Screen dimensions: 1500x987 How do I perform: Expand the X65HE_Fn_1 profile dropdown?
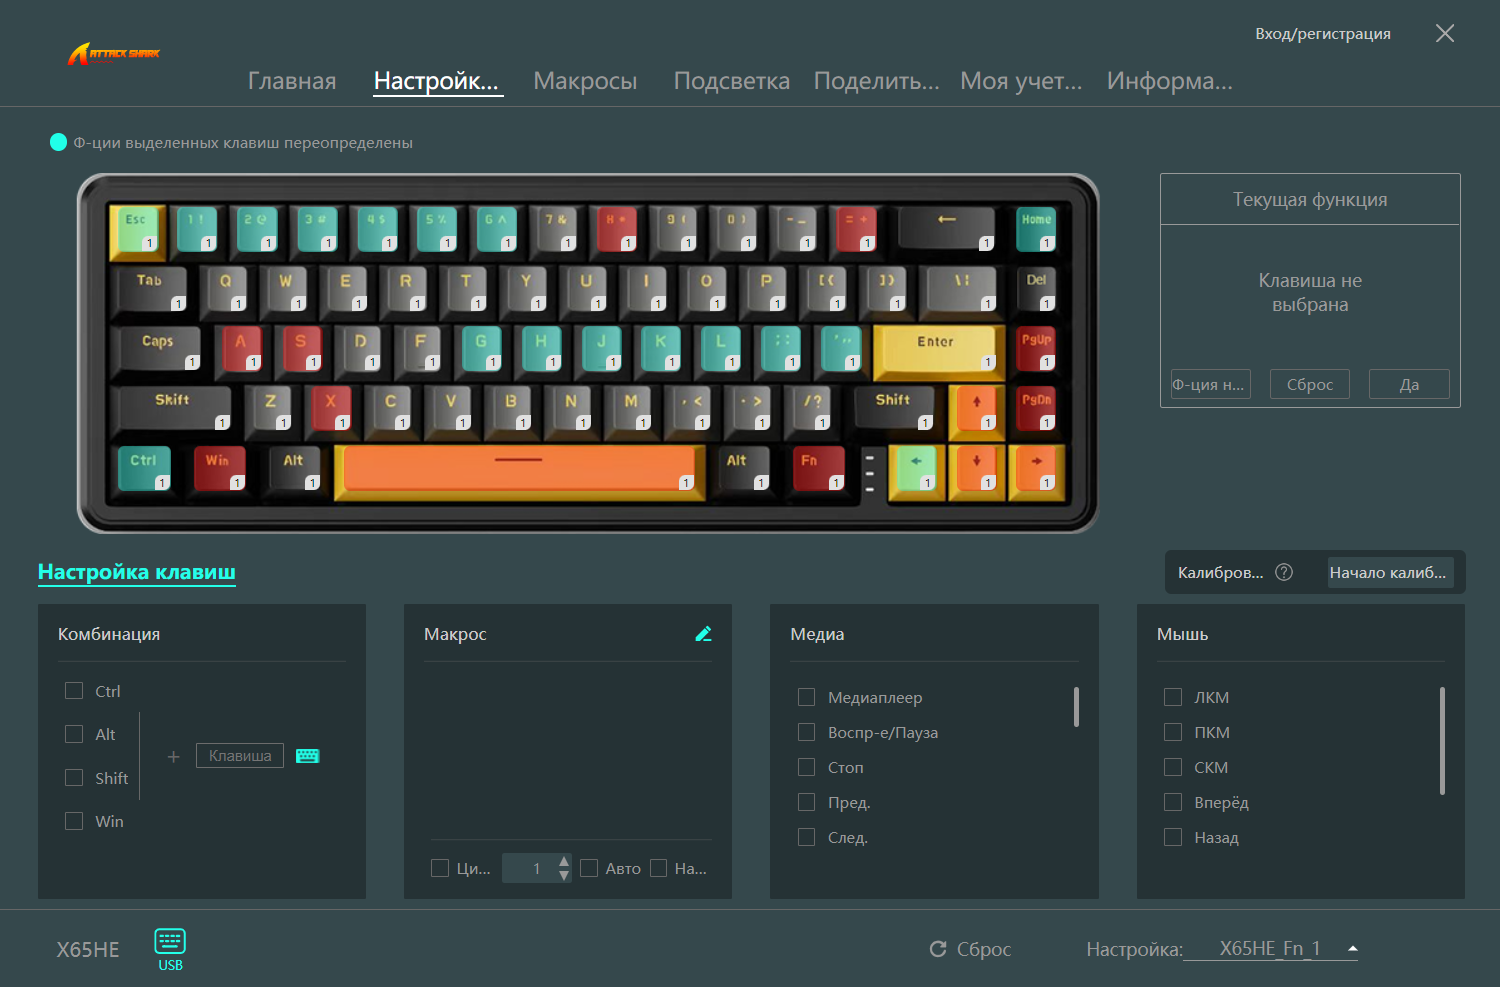[1353, 949]
